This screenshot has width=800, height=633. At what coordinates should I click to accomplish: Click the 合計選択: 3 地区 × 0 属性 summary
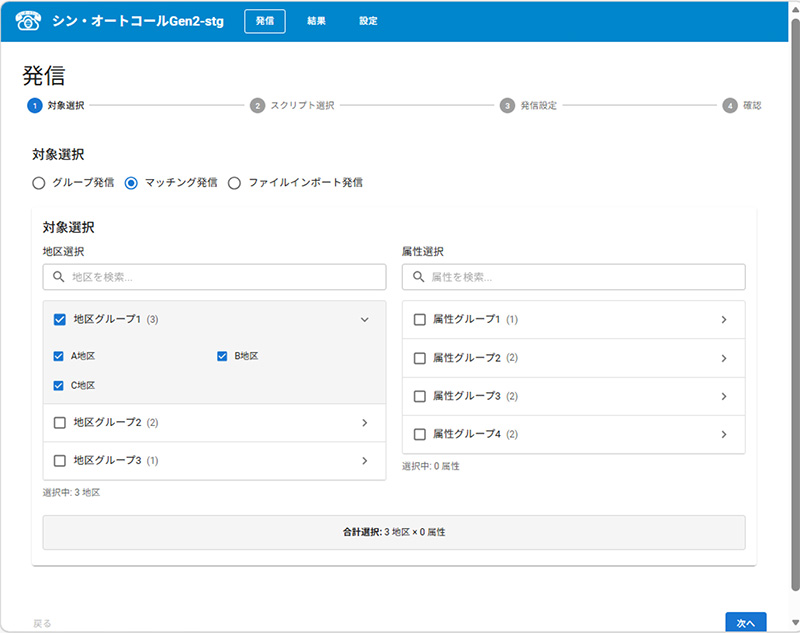(394, 532)
